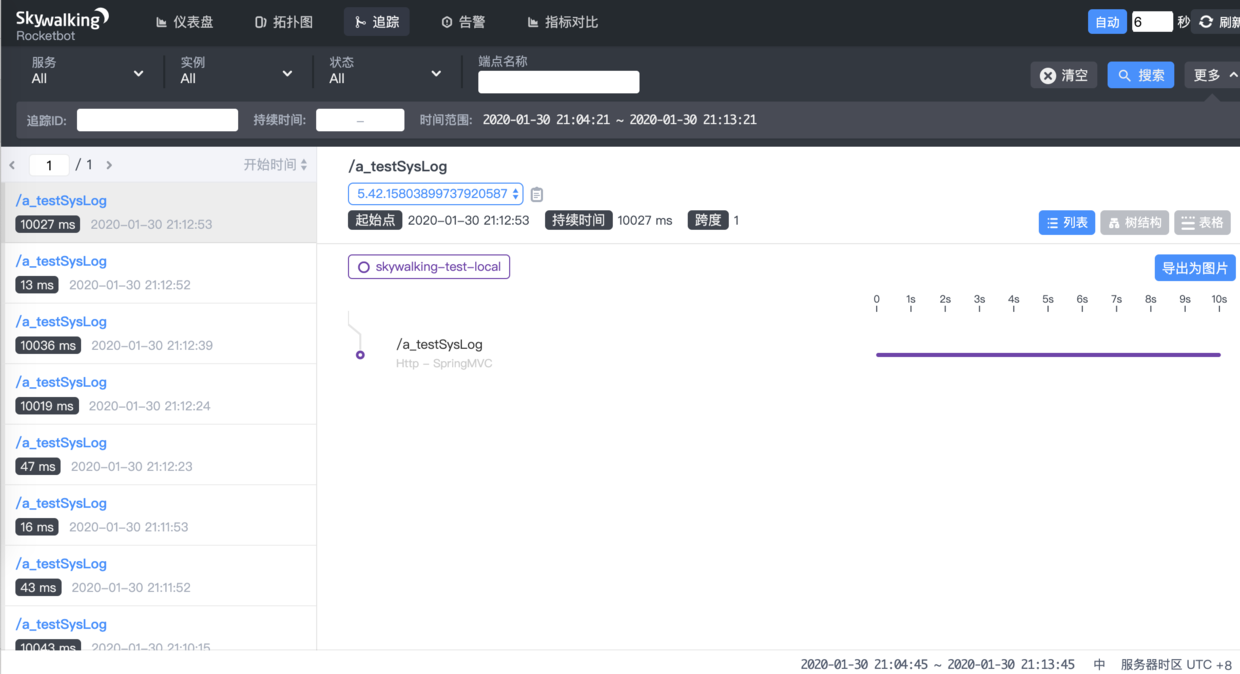Screen dimensions: 1240x674
Task: Click the 清空 clear button
Action: 1064,75
